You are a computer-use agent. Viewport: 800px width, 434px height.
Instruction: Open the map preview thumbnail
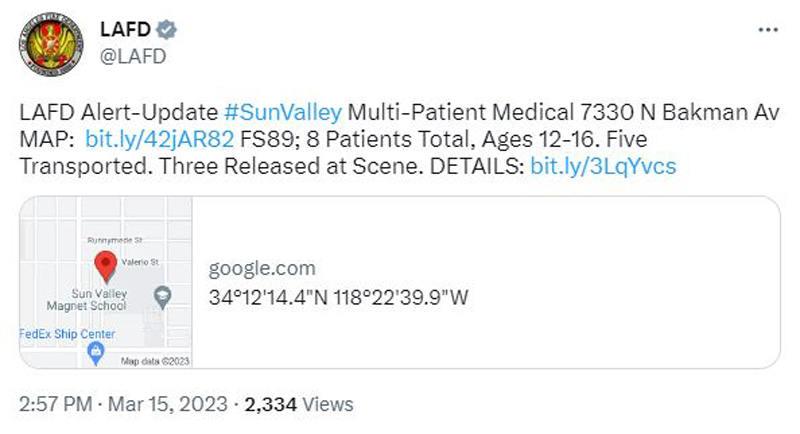click(x=106, y=282)
